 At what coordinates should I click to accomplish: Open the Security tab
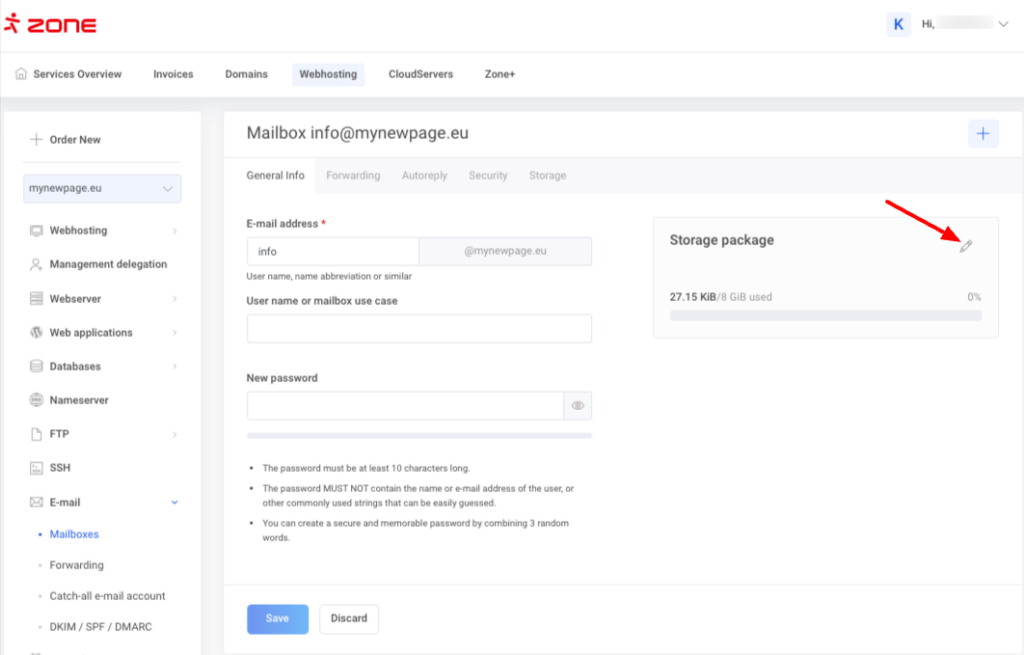click(x=488, y=175)
